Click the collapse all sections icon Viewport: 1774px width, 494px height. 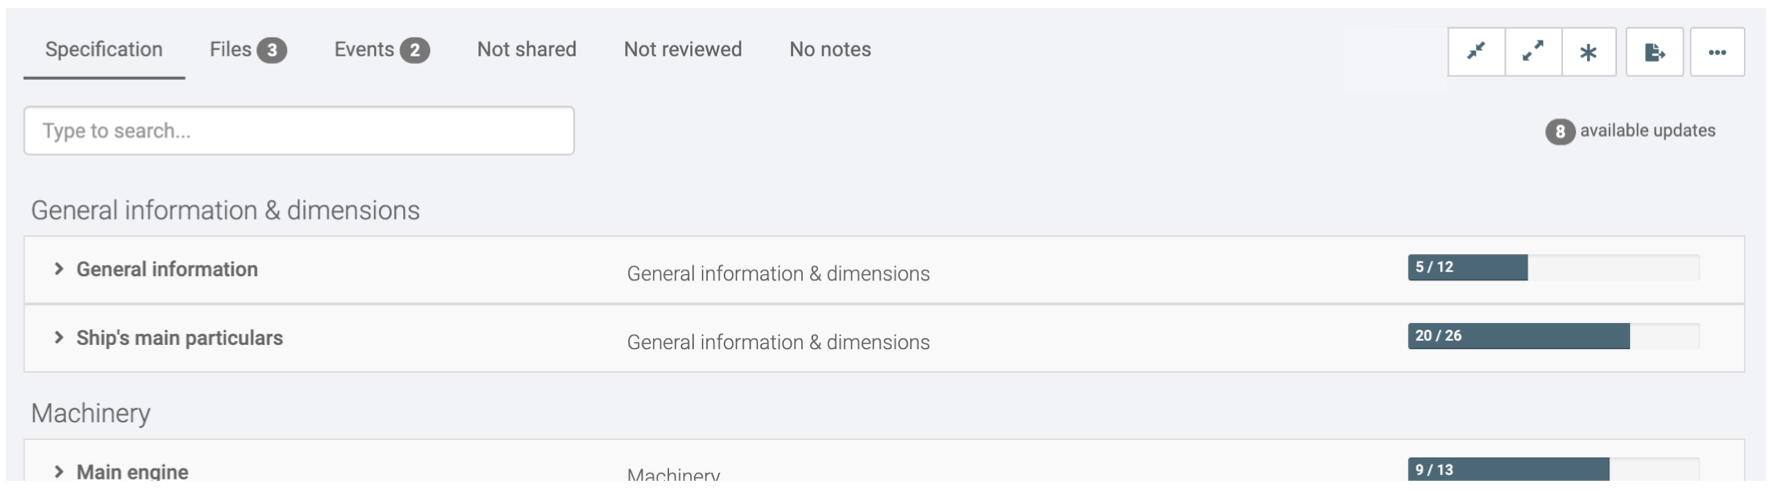1476,52
